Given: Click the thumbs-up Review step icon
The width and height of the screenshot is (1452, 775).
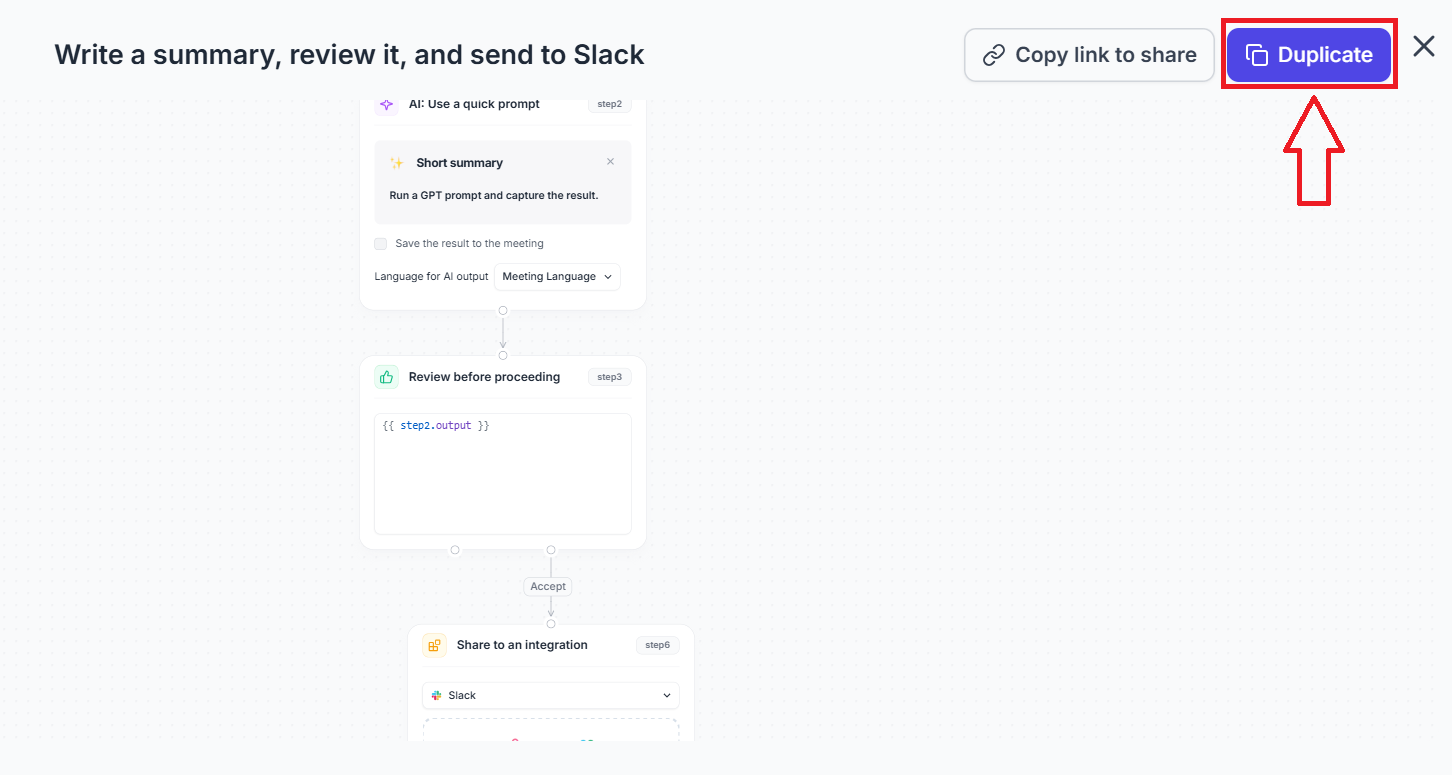Looking at the screenshot, I should [x=387, y=377].
